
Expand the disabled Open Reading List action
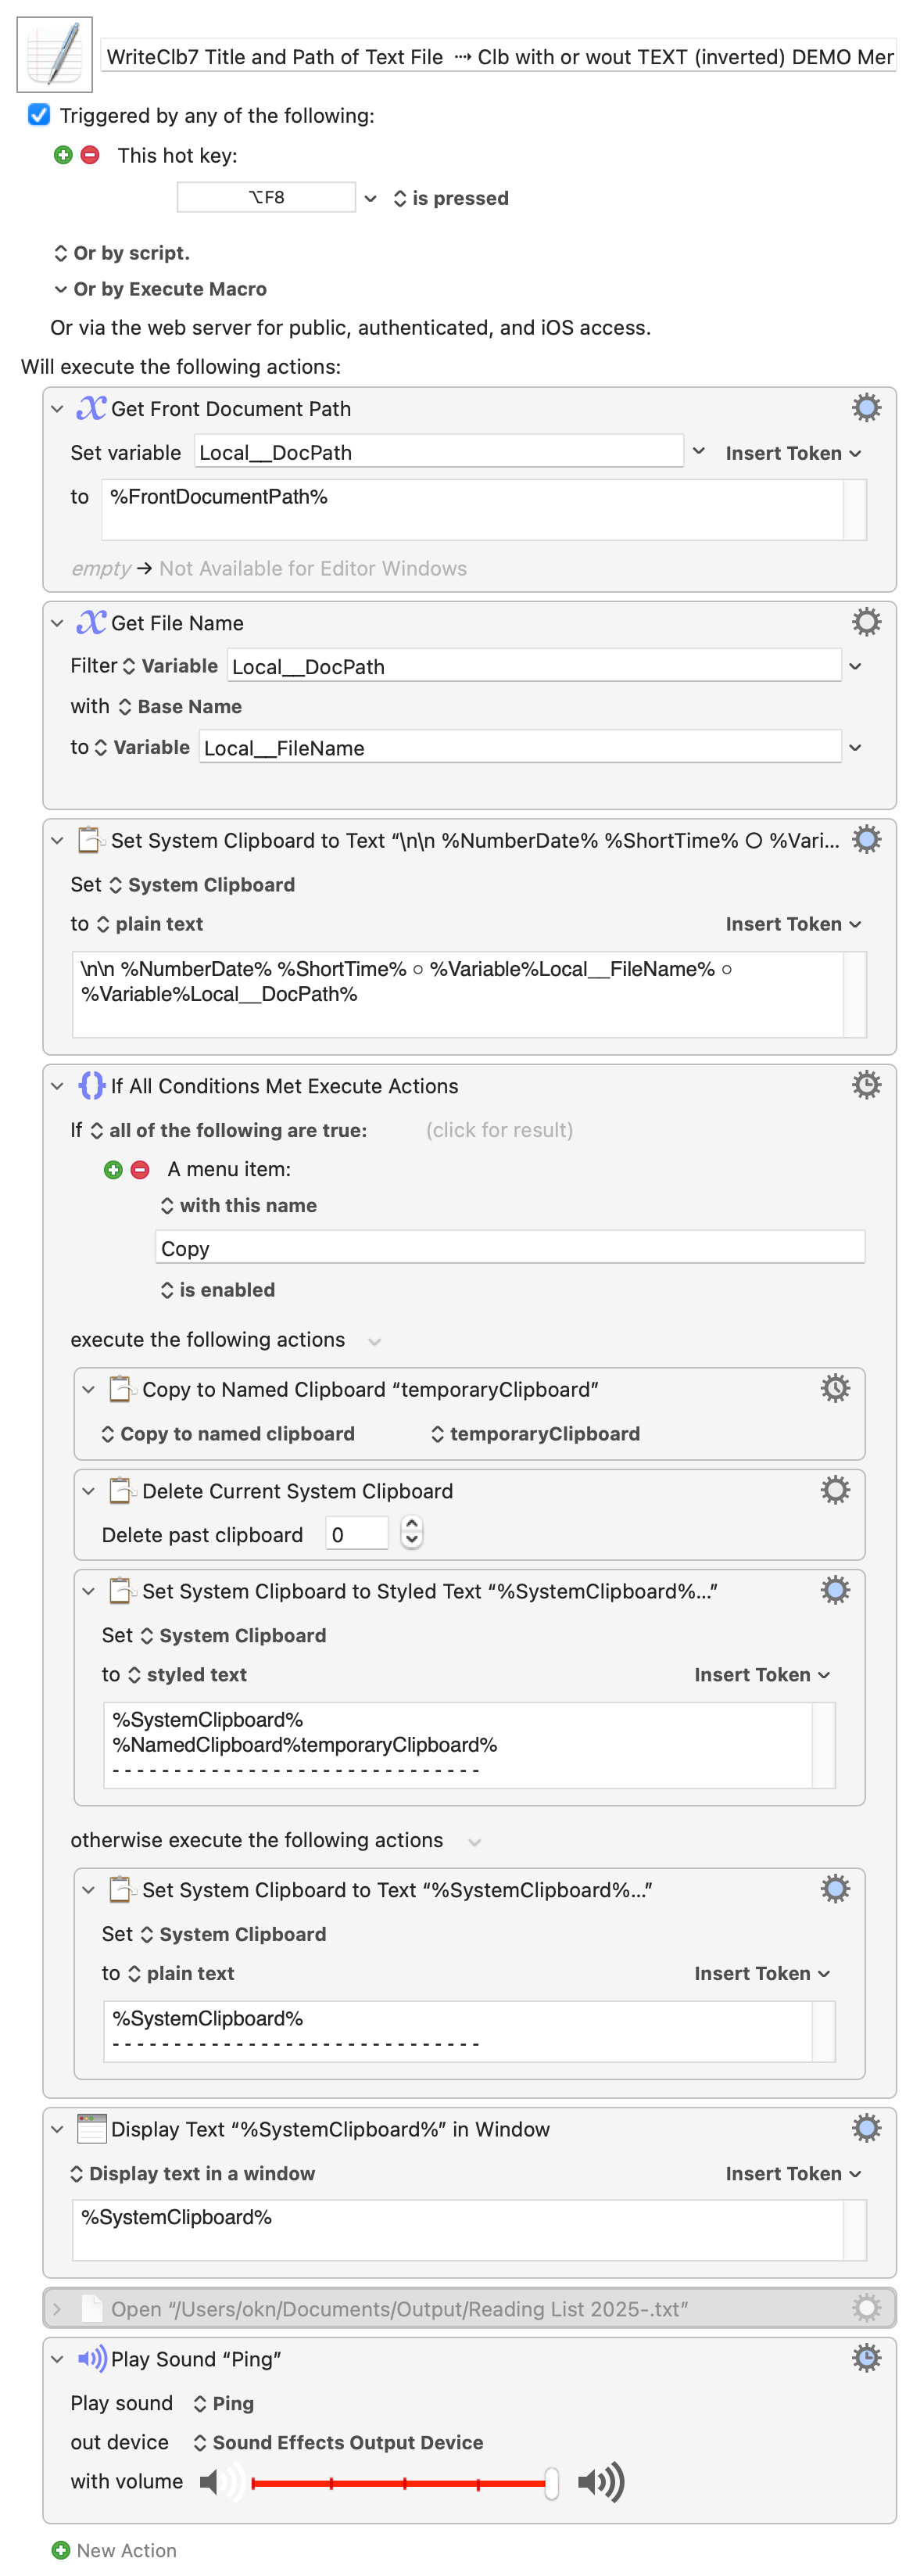[57, 2308]
